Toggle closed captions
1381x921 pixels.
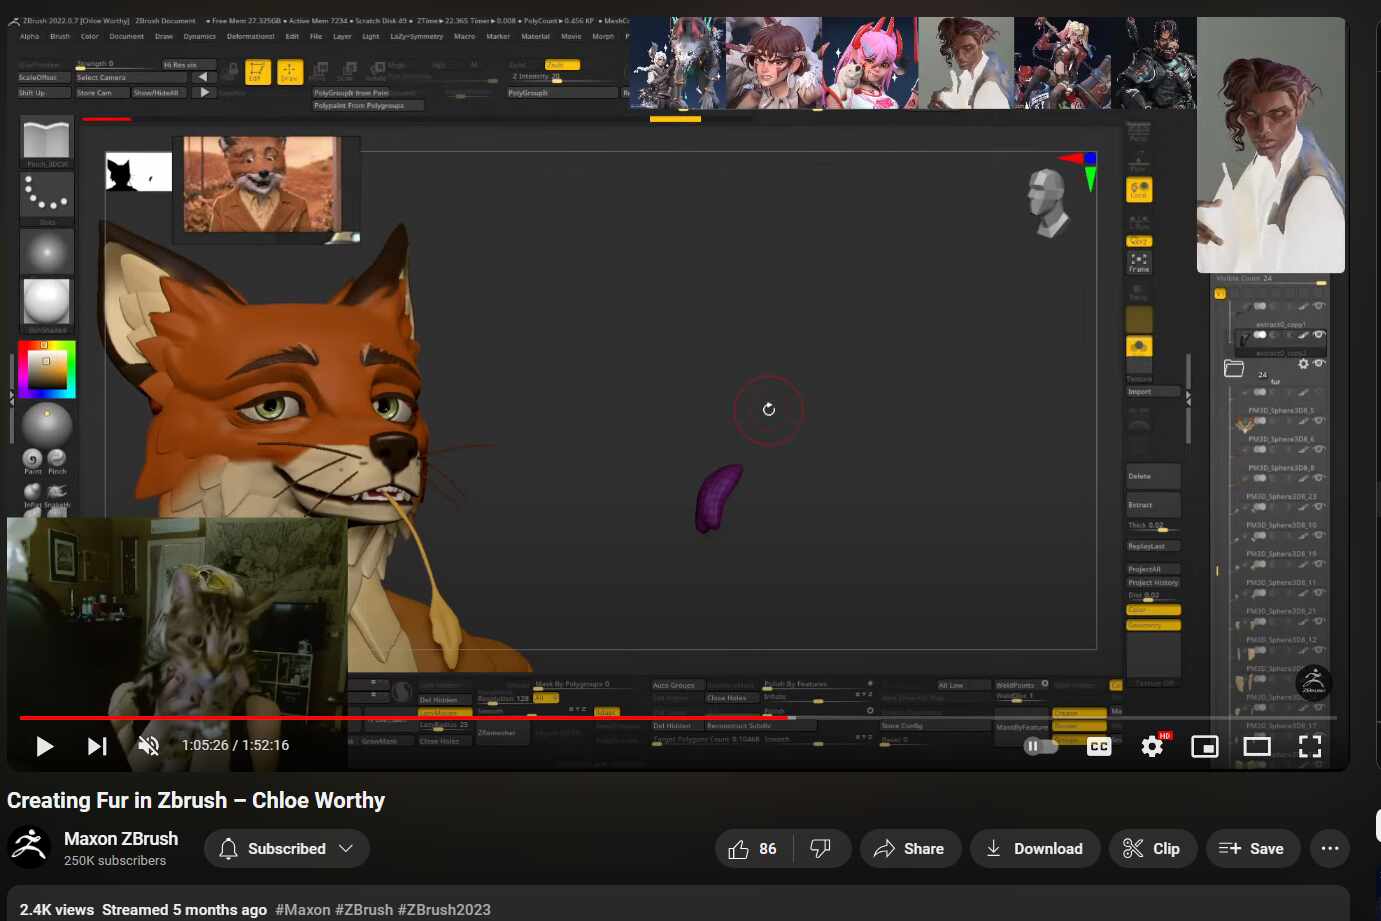pyautogui.click(x=1099, y=746)
